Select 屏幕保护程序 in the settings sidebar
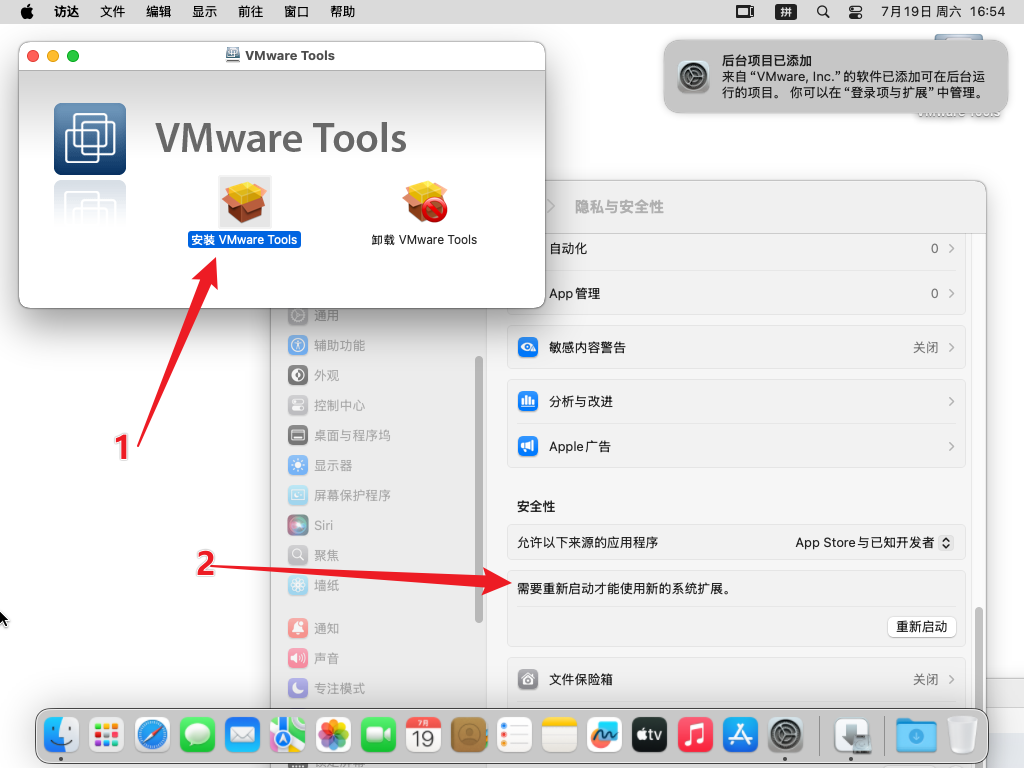The height and width of the screenshot is (768, 1024). pos(381,496)
